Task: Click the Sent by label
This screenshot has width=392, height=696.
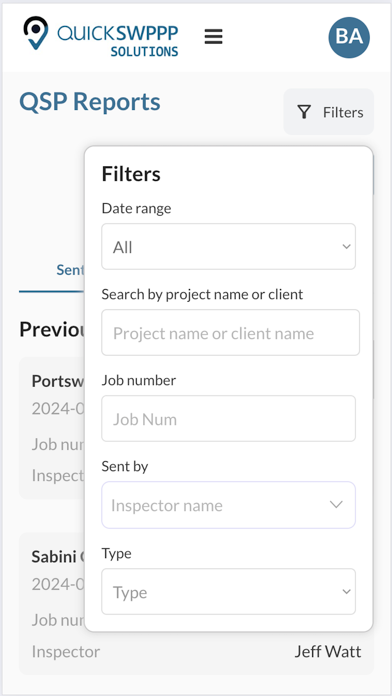Action: 125,466
